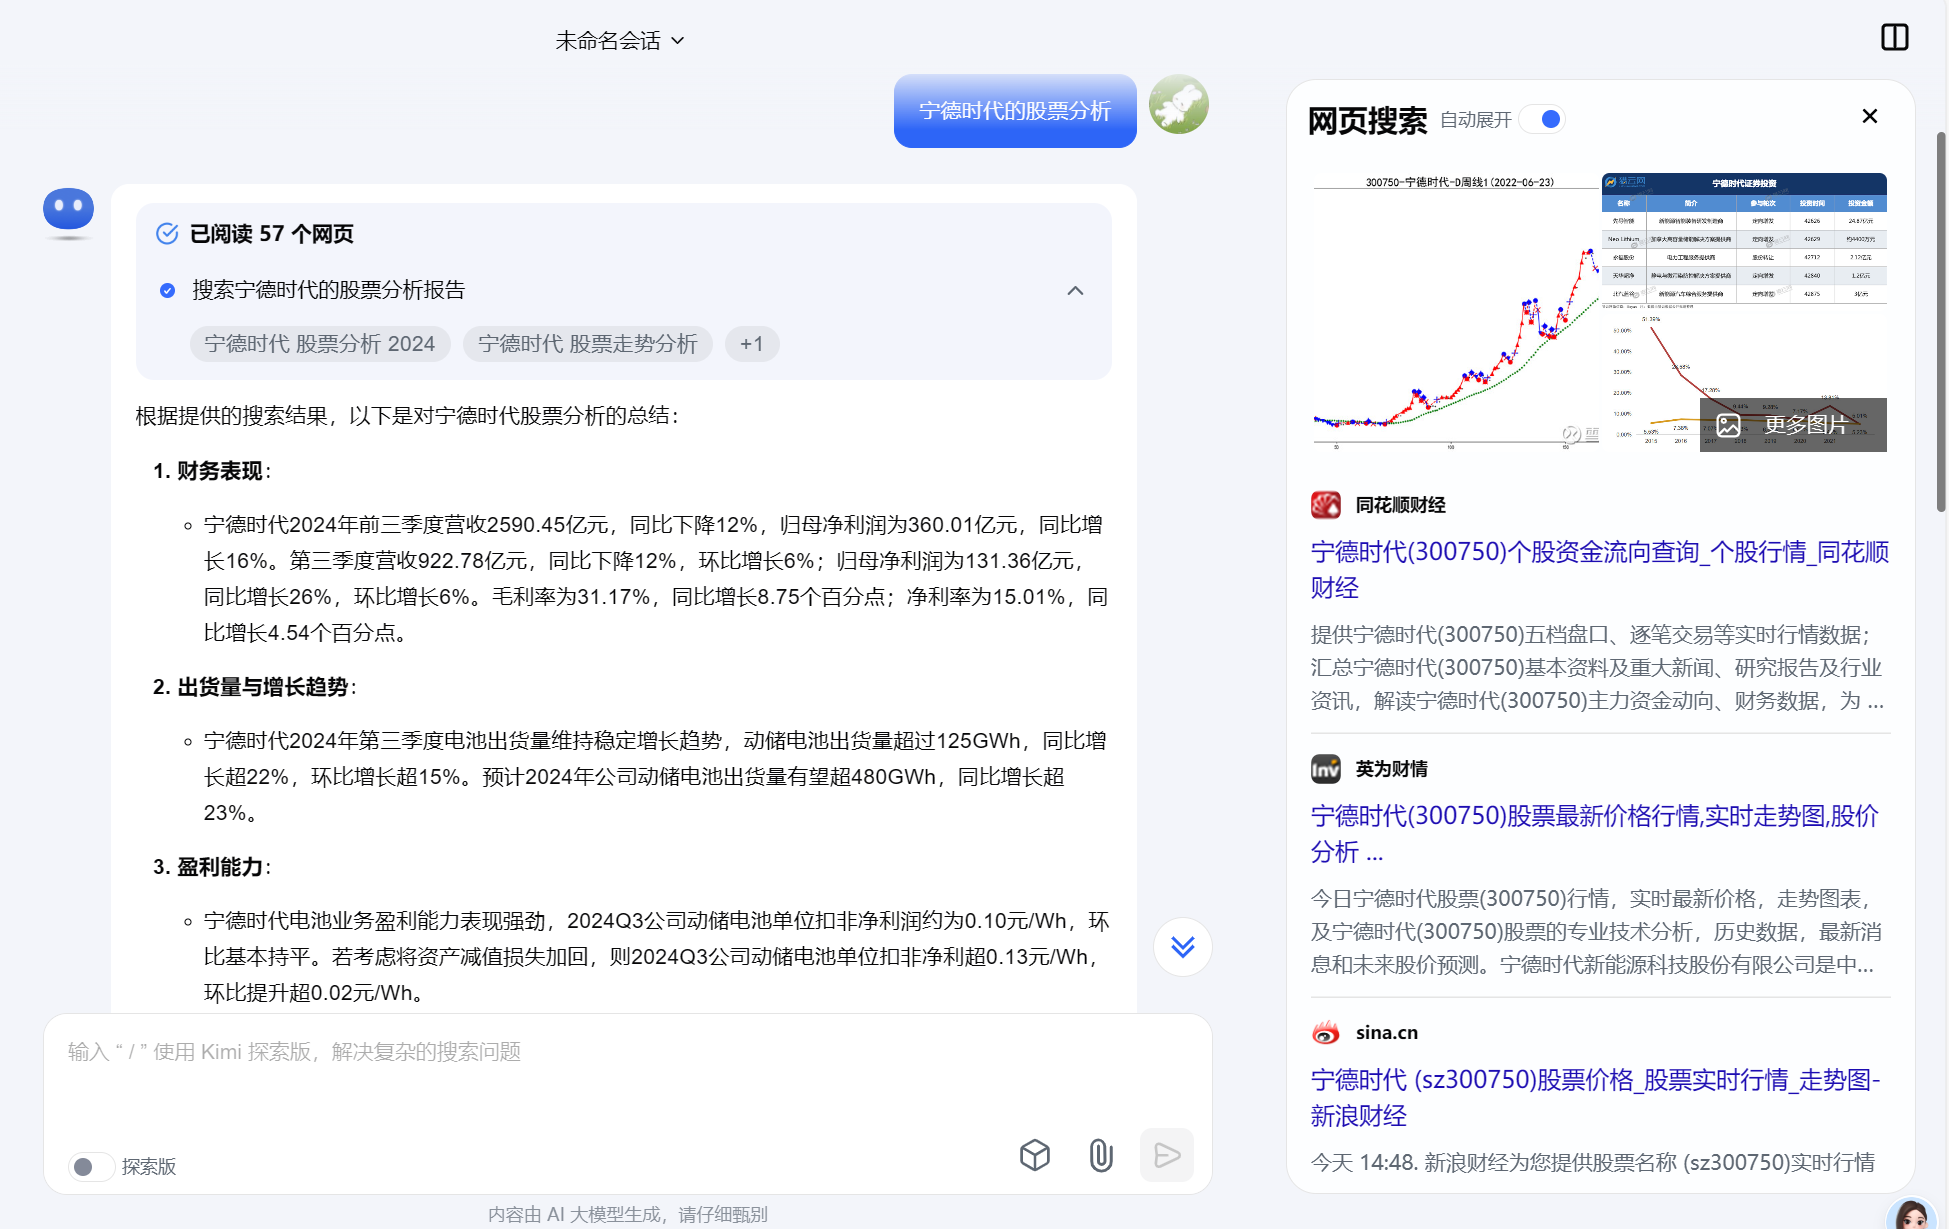The image size is (1949, 1229).
Task: Select the 宁德时代 股票走势分析 keyword chip
Action: click(x=587, y=344)
